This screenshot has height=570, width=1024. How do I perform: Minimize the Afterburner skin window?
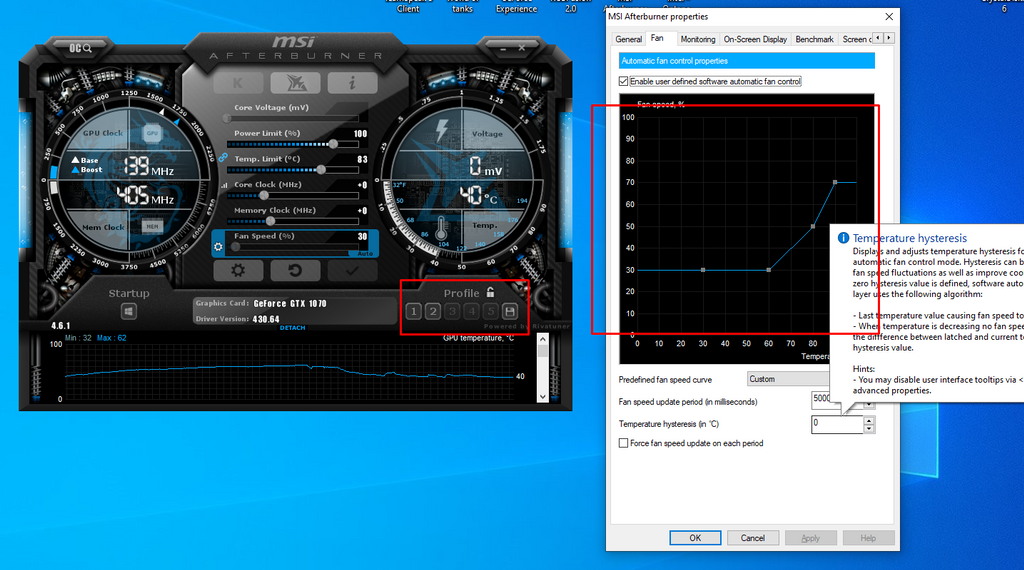[503, 49]
